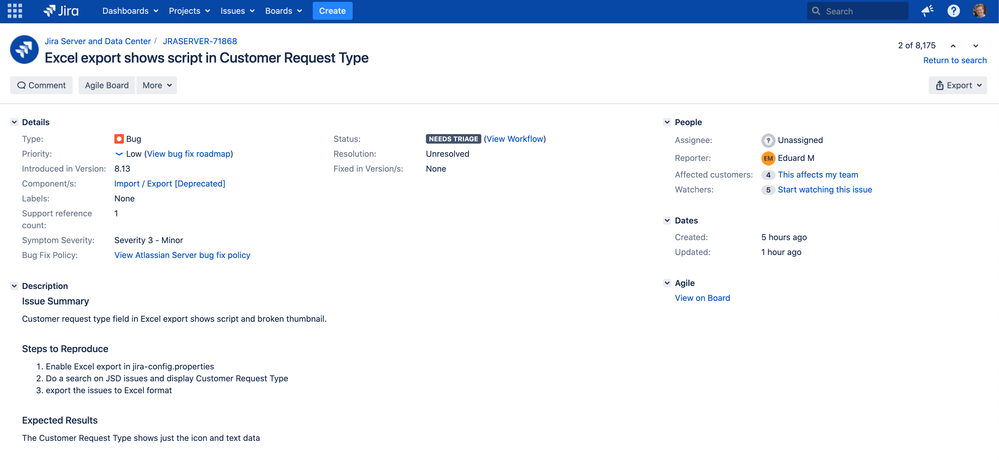Open the Projects menu
The height and width of the screenshot is (460, 999).
[189, 11]
